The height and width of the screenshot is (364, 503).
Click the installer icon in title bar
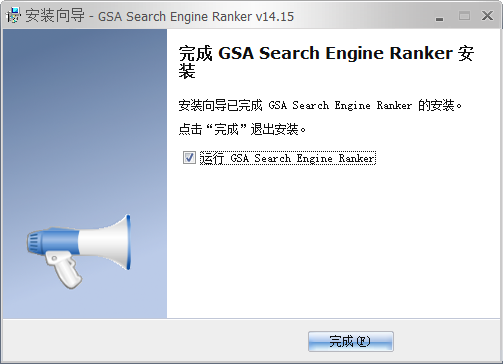click(x=13, y=16)
